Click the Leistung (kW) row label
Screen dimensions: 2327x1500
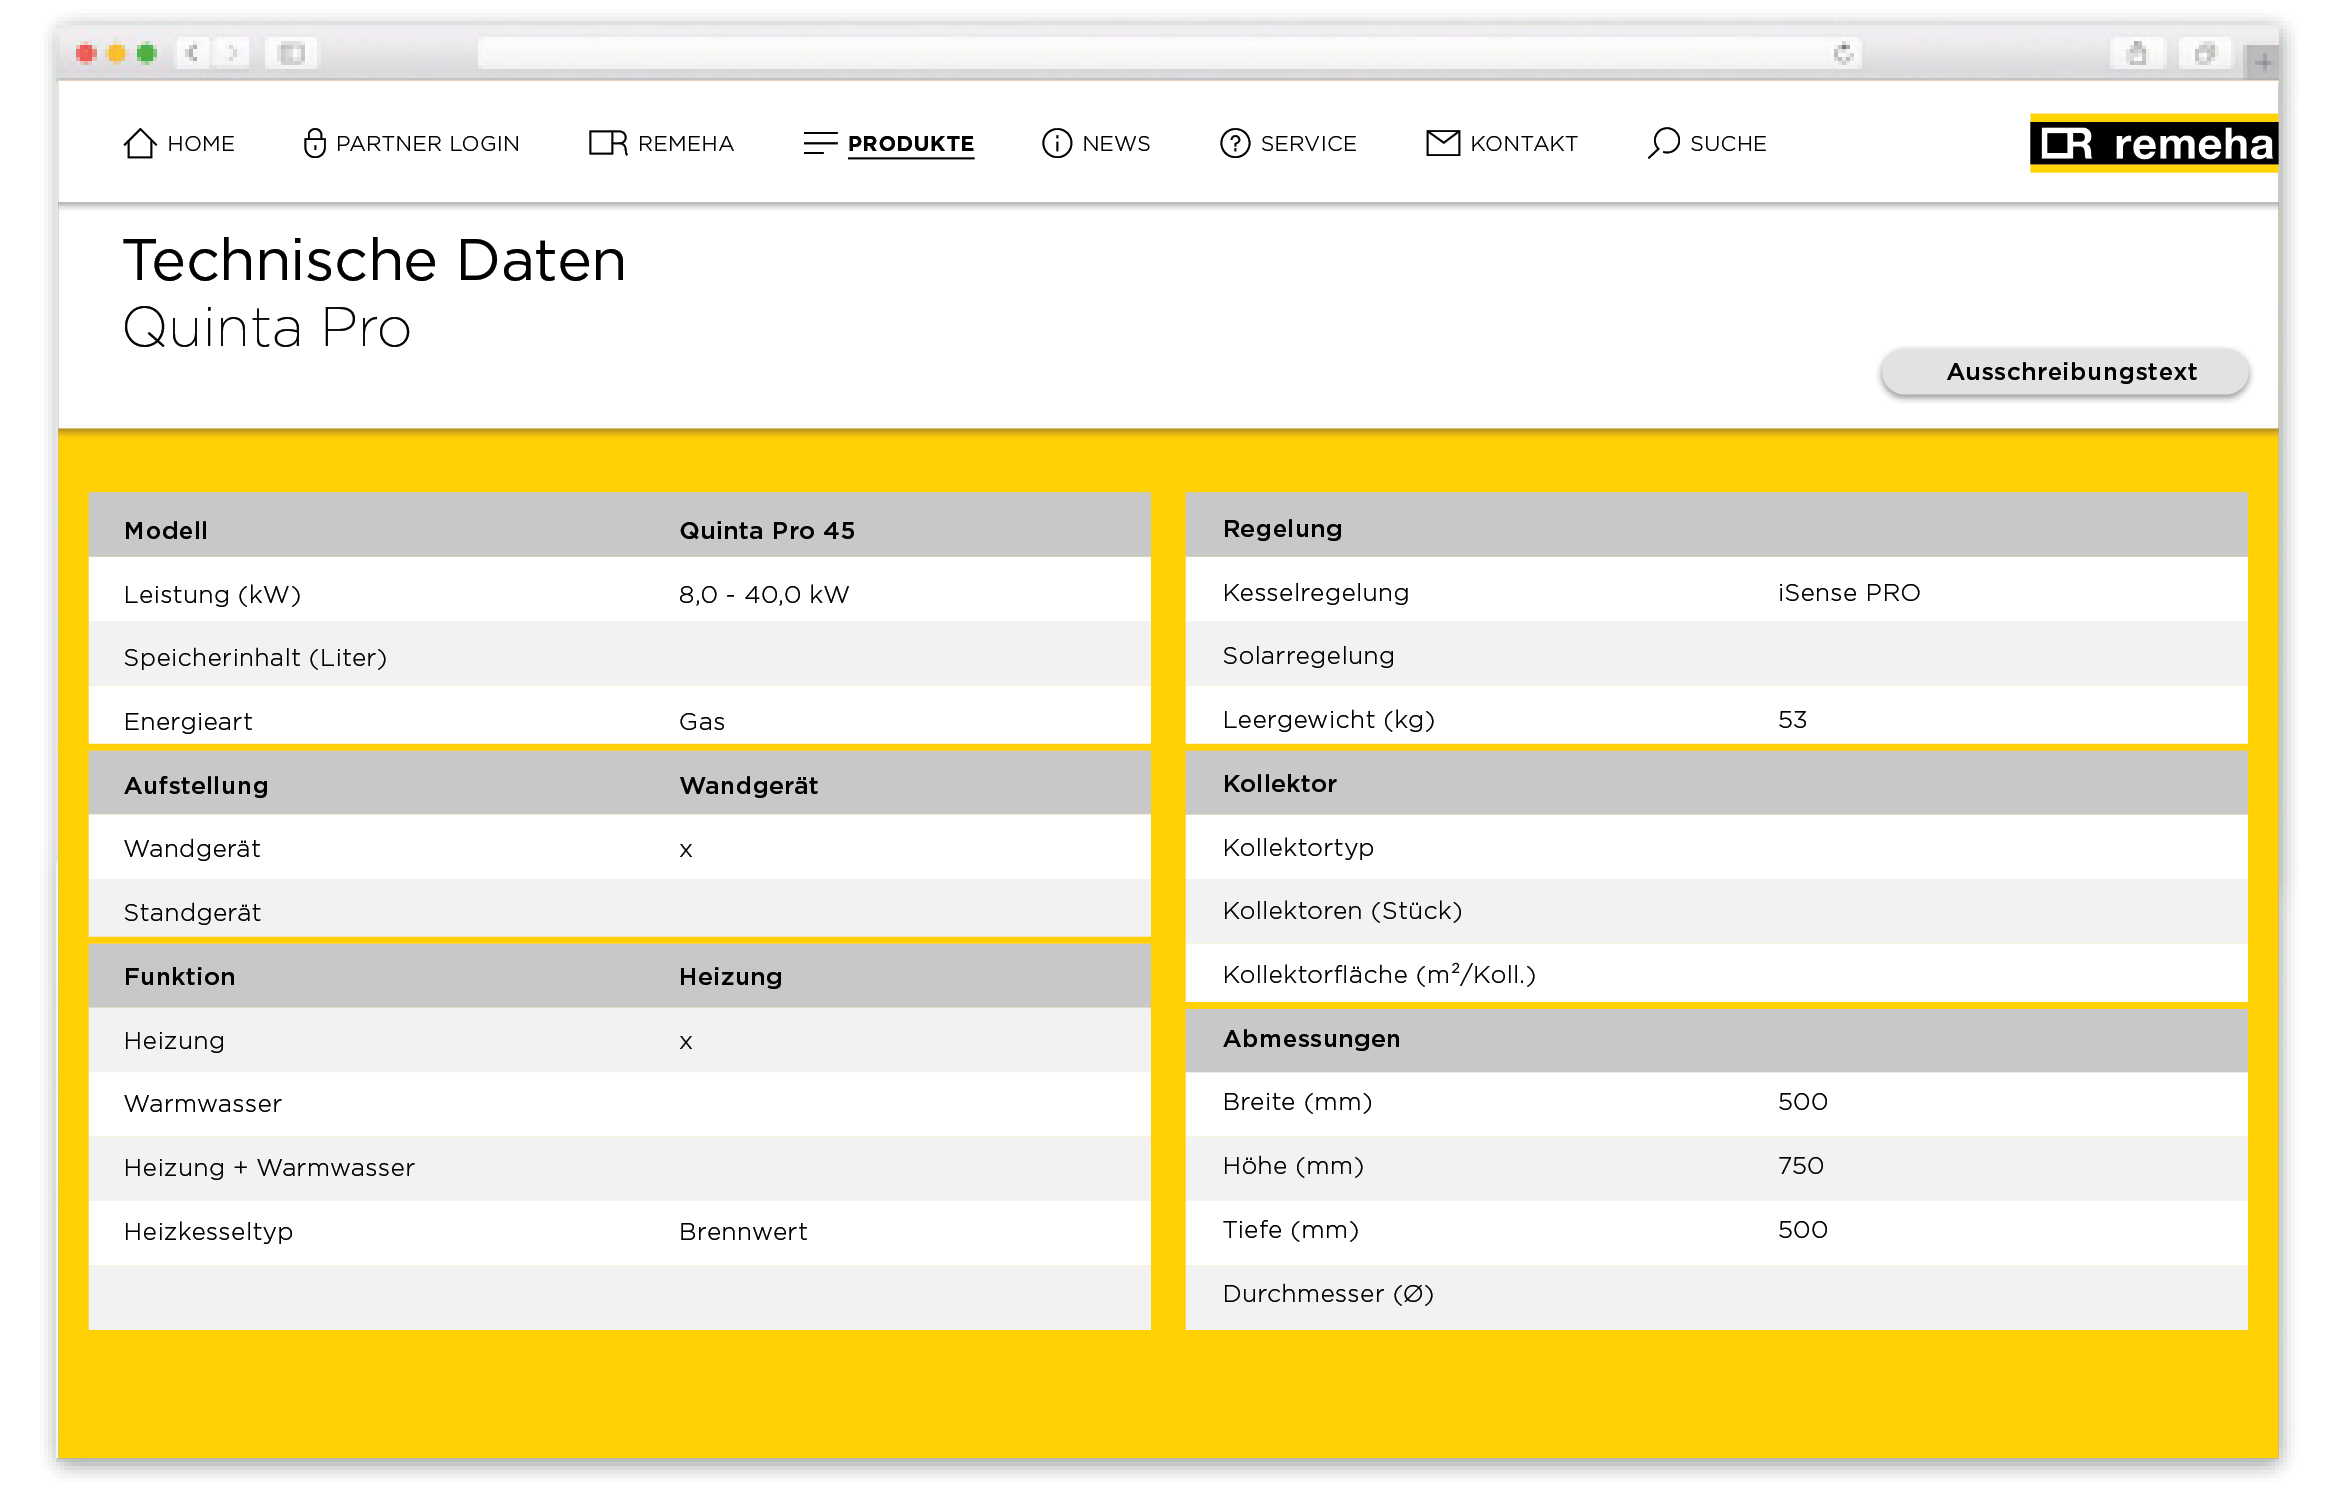(212, 595)
